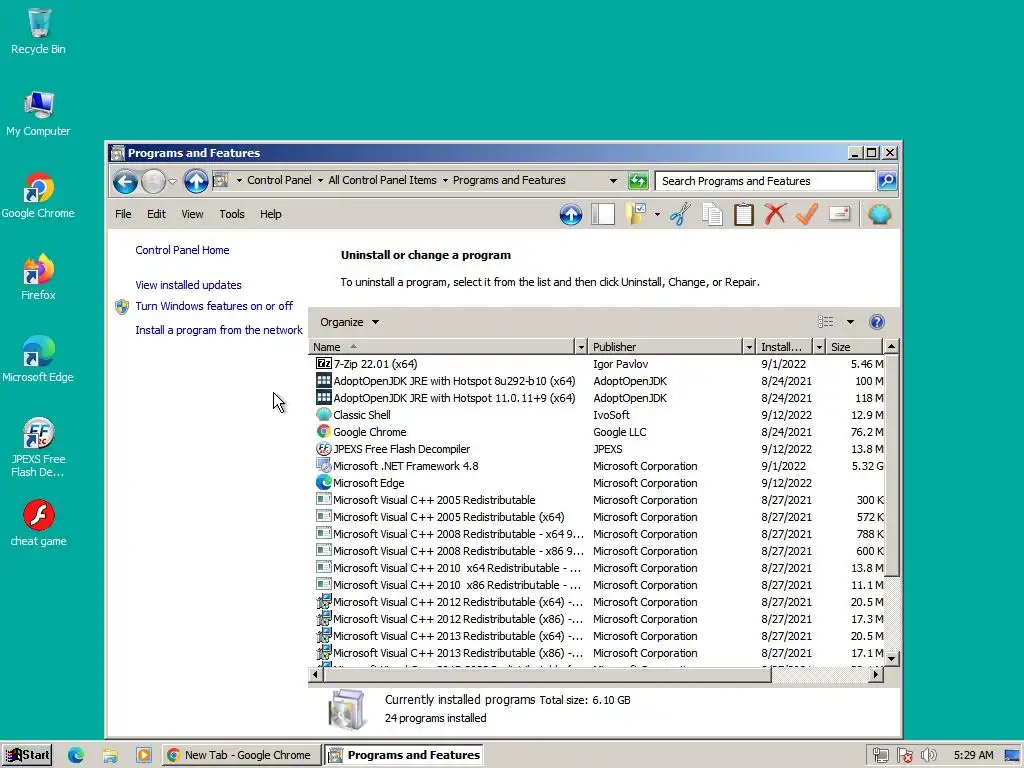The image size is (1024, 768).
Task: Click the orange checkmark Properties icon
Action: (807, 214)
